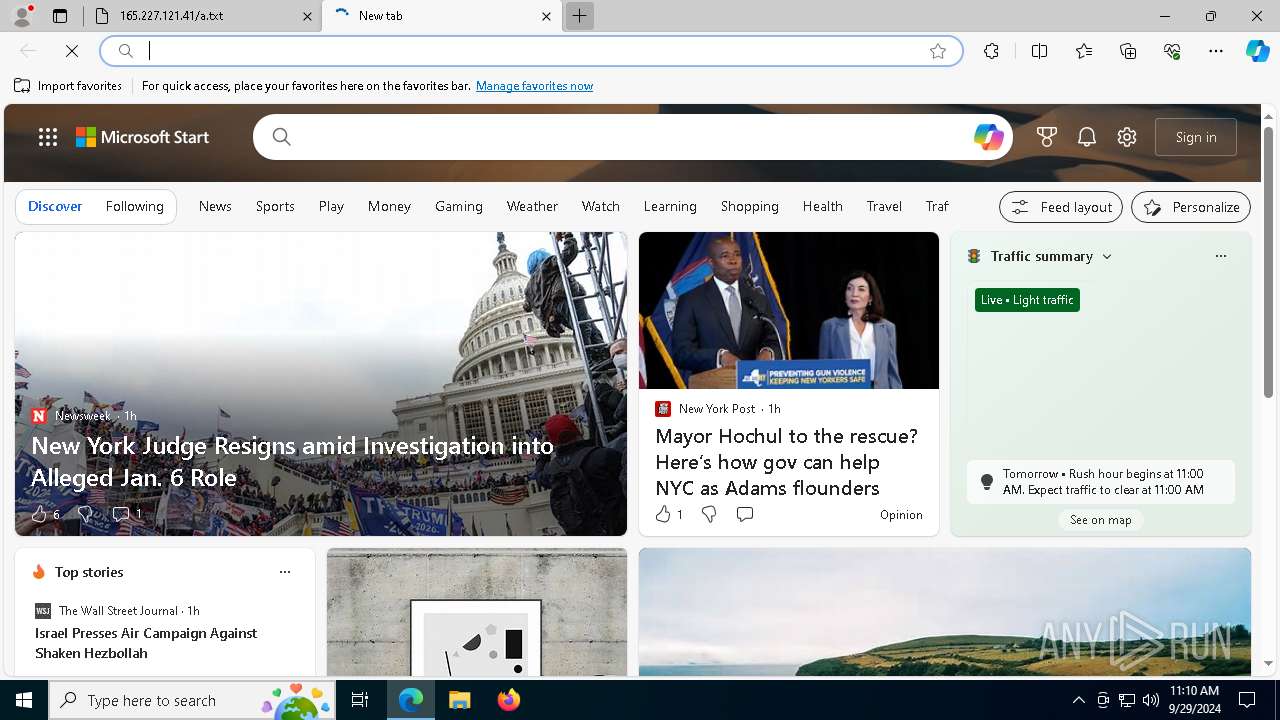
Task: Open Feed layout options
Action: click(1061, 207)
